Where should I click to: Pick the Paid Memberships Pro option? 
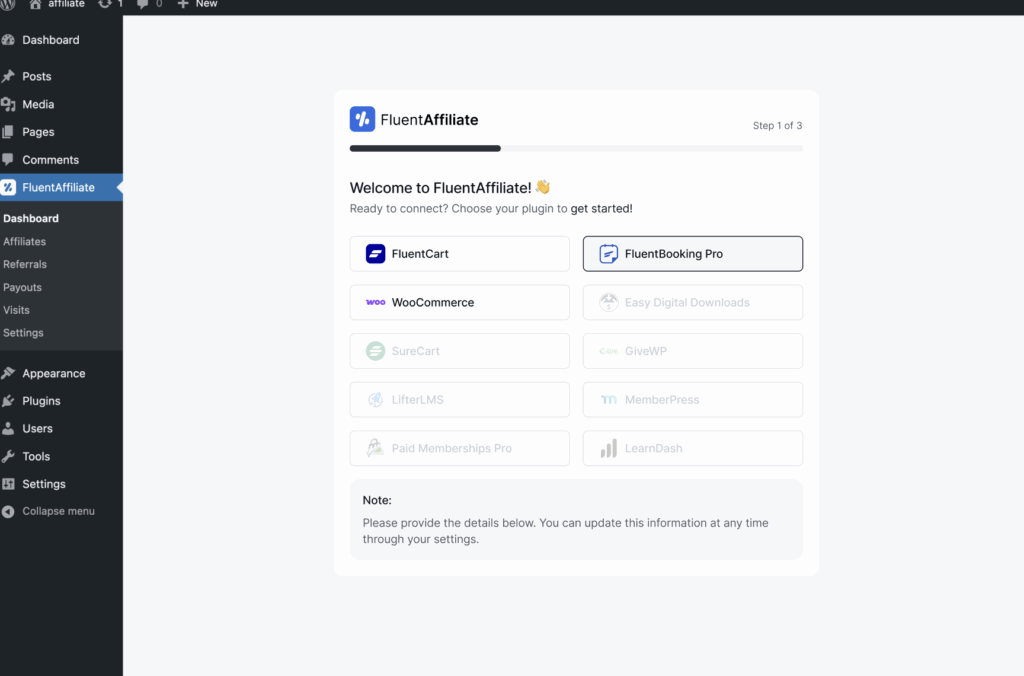[x=460, y=449]
